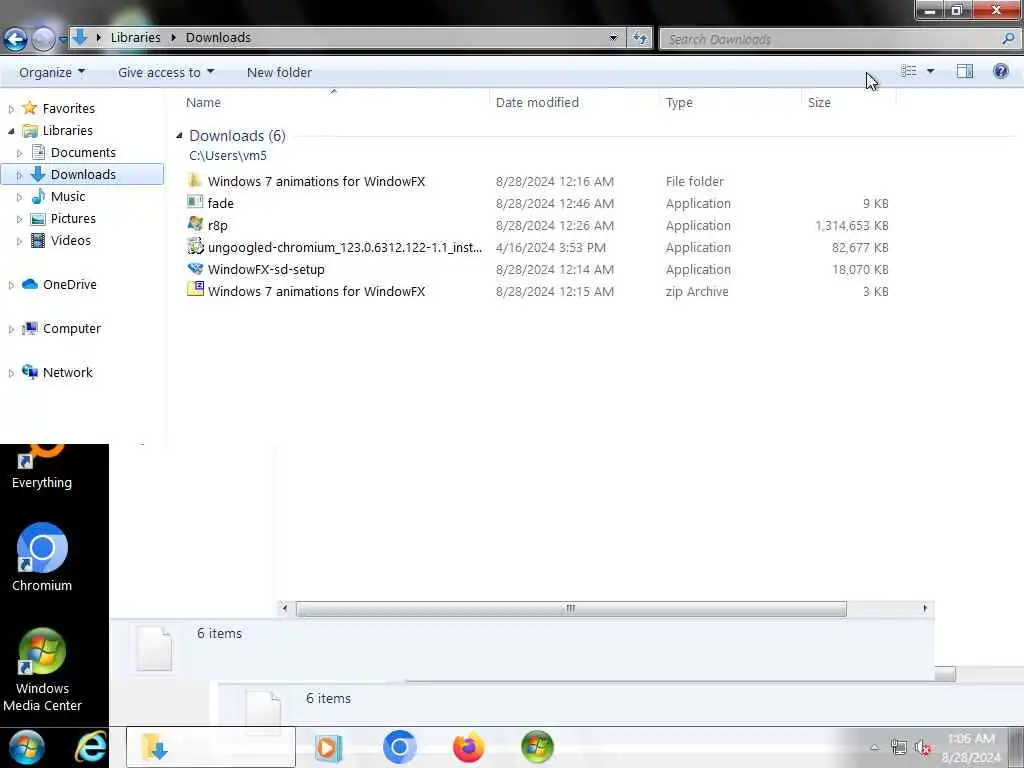Select Downloads in the navigation tree

pos(83,174)
